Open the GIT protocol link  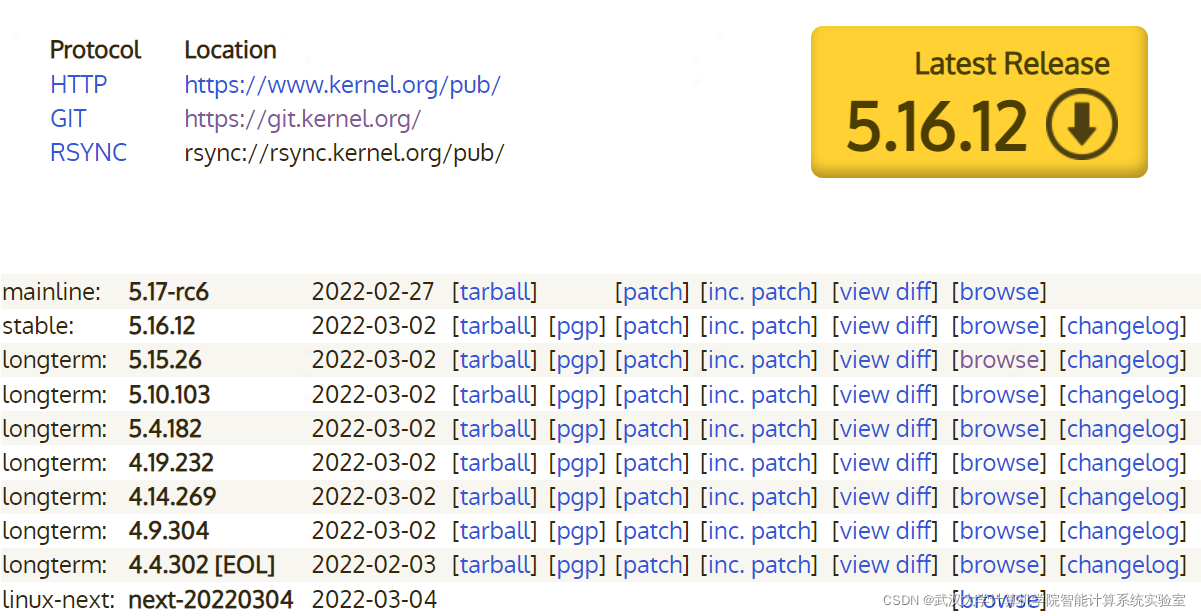[x=67, y=118]
